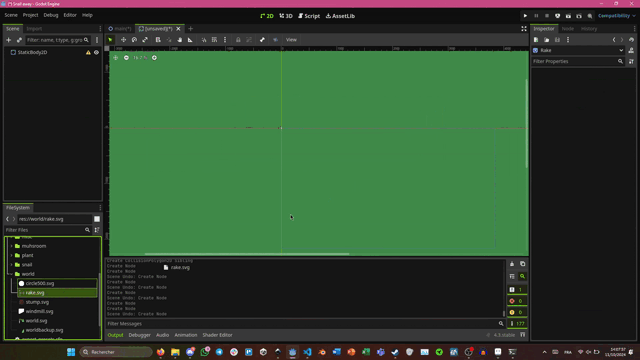Open snapping options three-dot menu

(225, 40)
